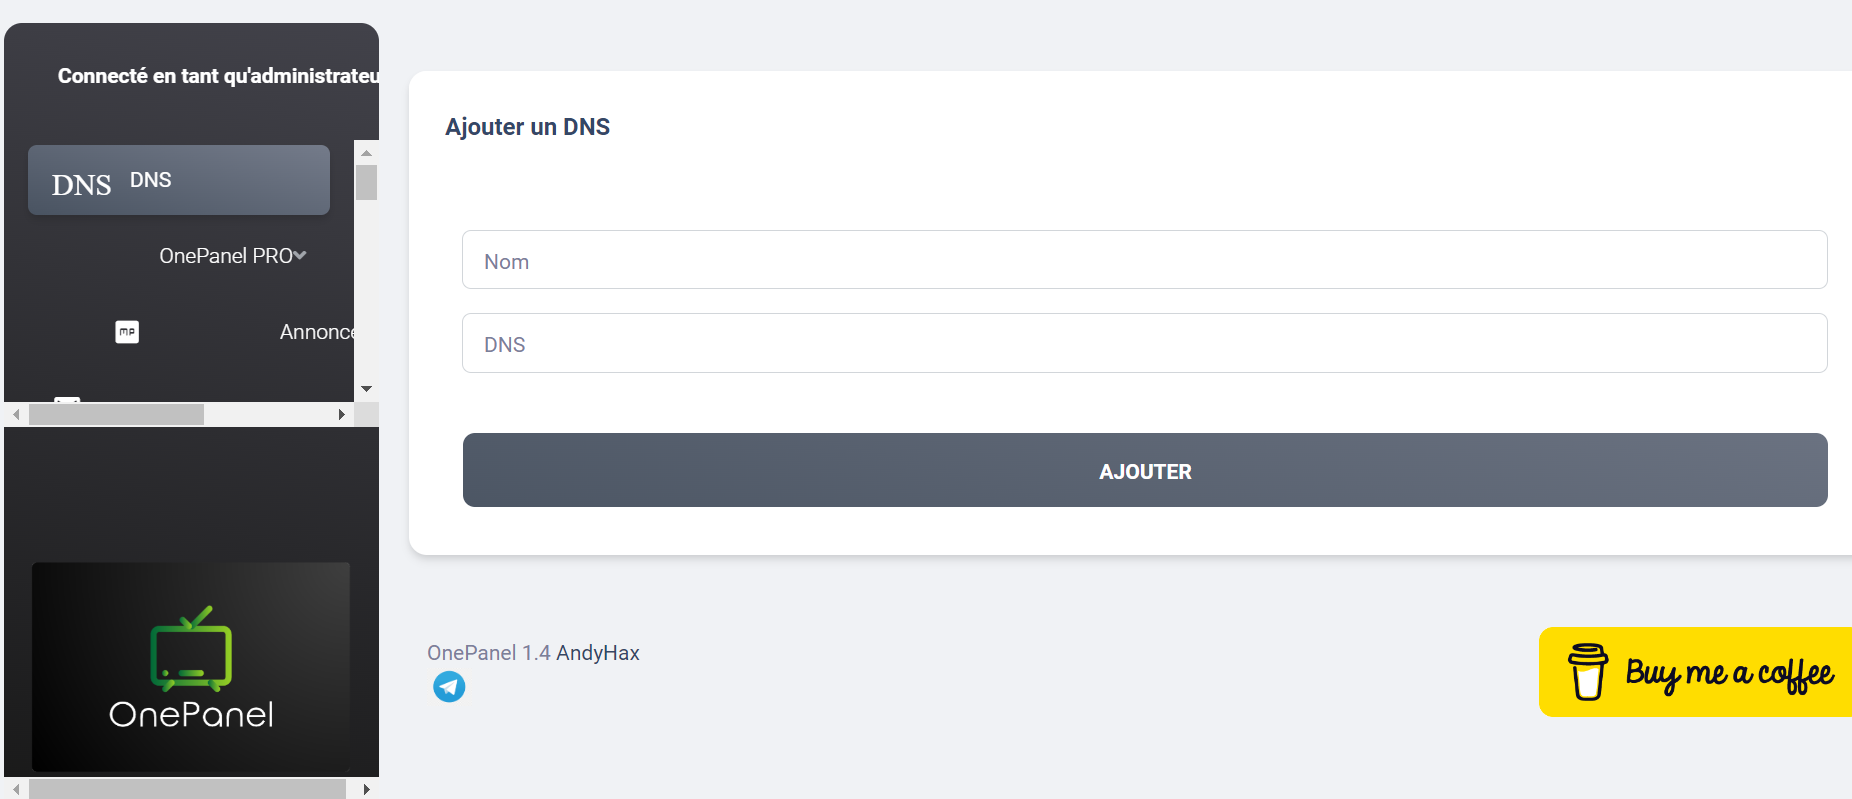Click the MP icon beside Annonce
This screenshot has height=799, width=1852.
coord(127,332)
